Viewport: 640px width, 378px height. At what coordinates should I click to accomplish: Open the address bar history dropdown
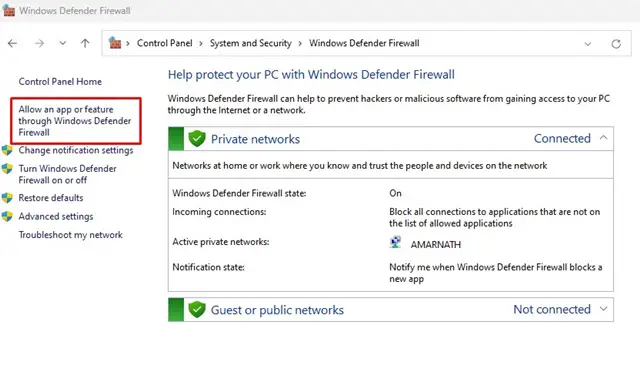click(x=588, y=44)
